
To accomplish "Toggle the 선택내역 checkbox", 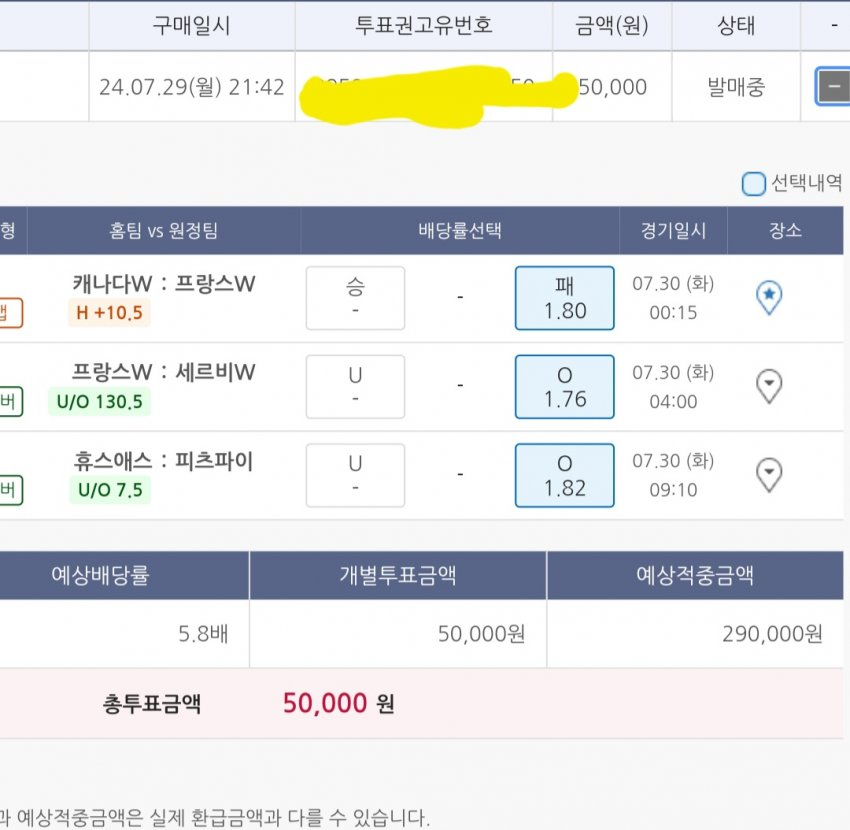I will coord(753,184).
